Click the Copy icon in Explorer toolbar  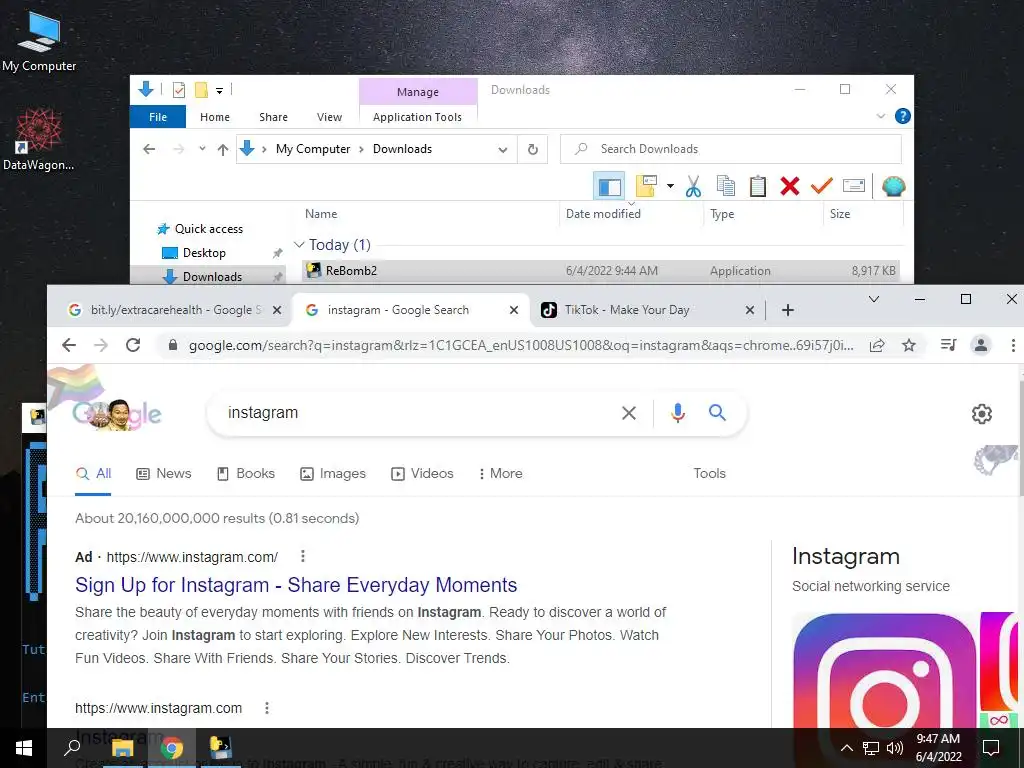[x=726, y=187]
